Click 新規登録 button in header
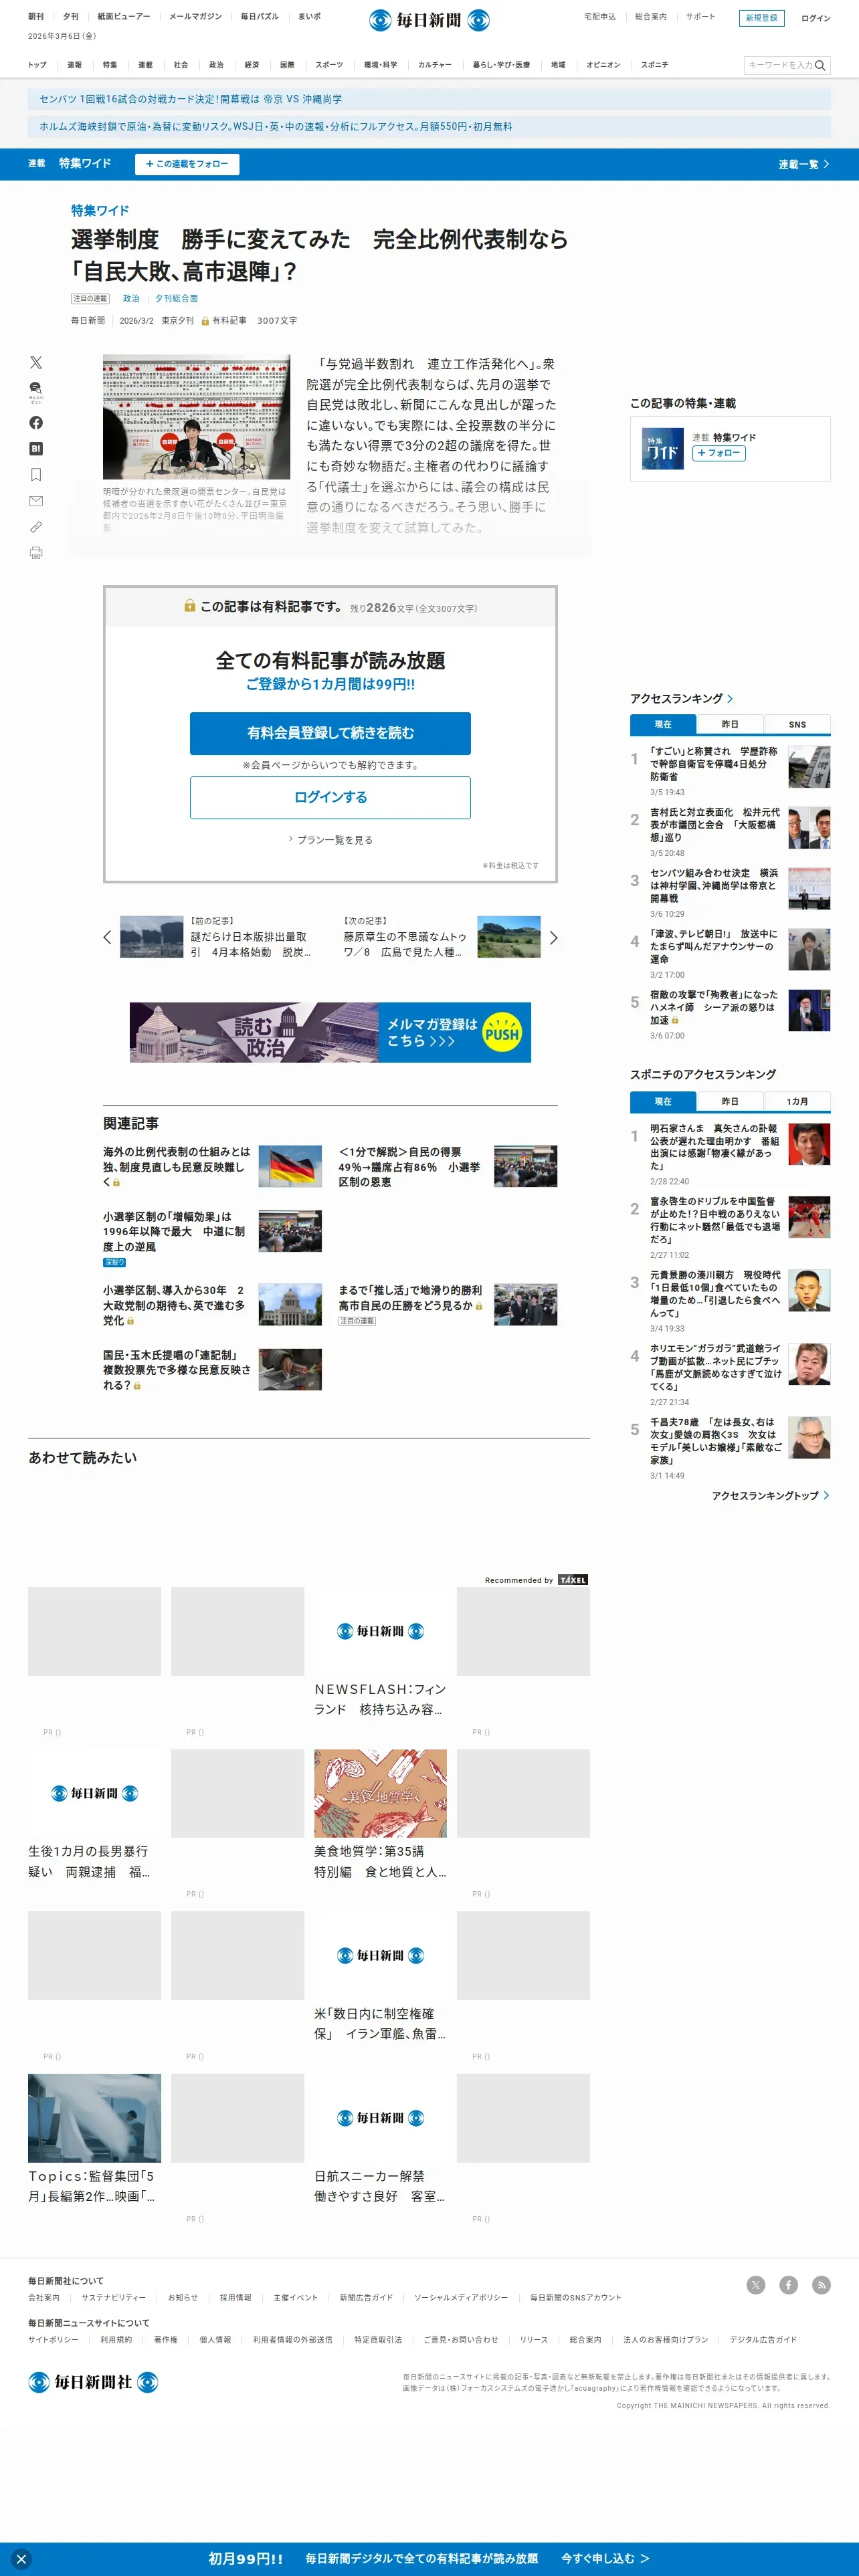 [x=761, y=18]
